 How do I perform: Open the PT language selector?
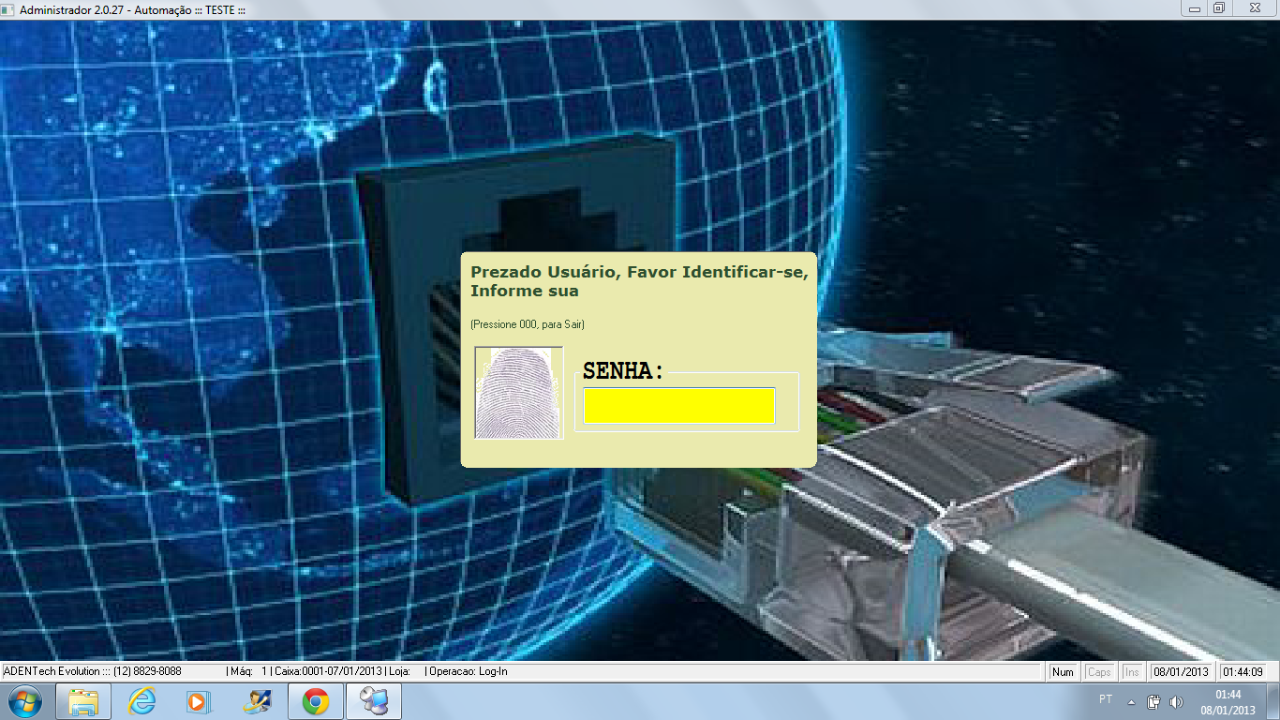(x=1105, y=699)
